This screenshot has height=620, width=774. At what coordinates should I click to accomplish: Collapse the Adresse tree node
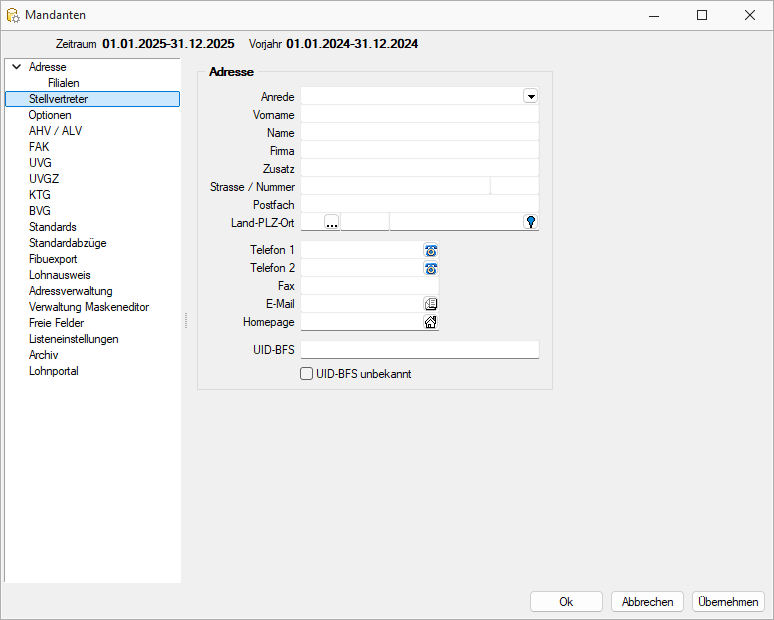tap(17, 67)
